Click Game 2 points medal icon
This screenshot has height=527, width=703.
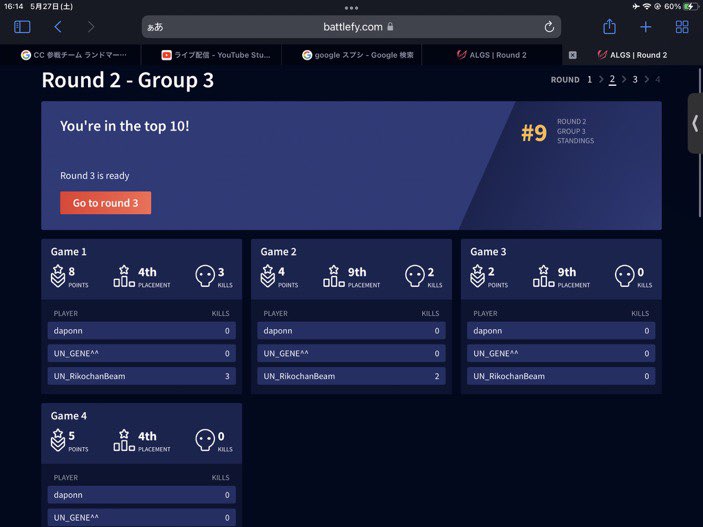(x=268, y=276)
